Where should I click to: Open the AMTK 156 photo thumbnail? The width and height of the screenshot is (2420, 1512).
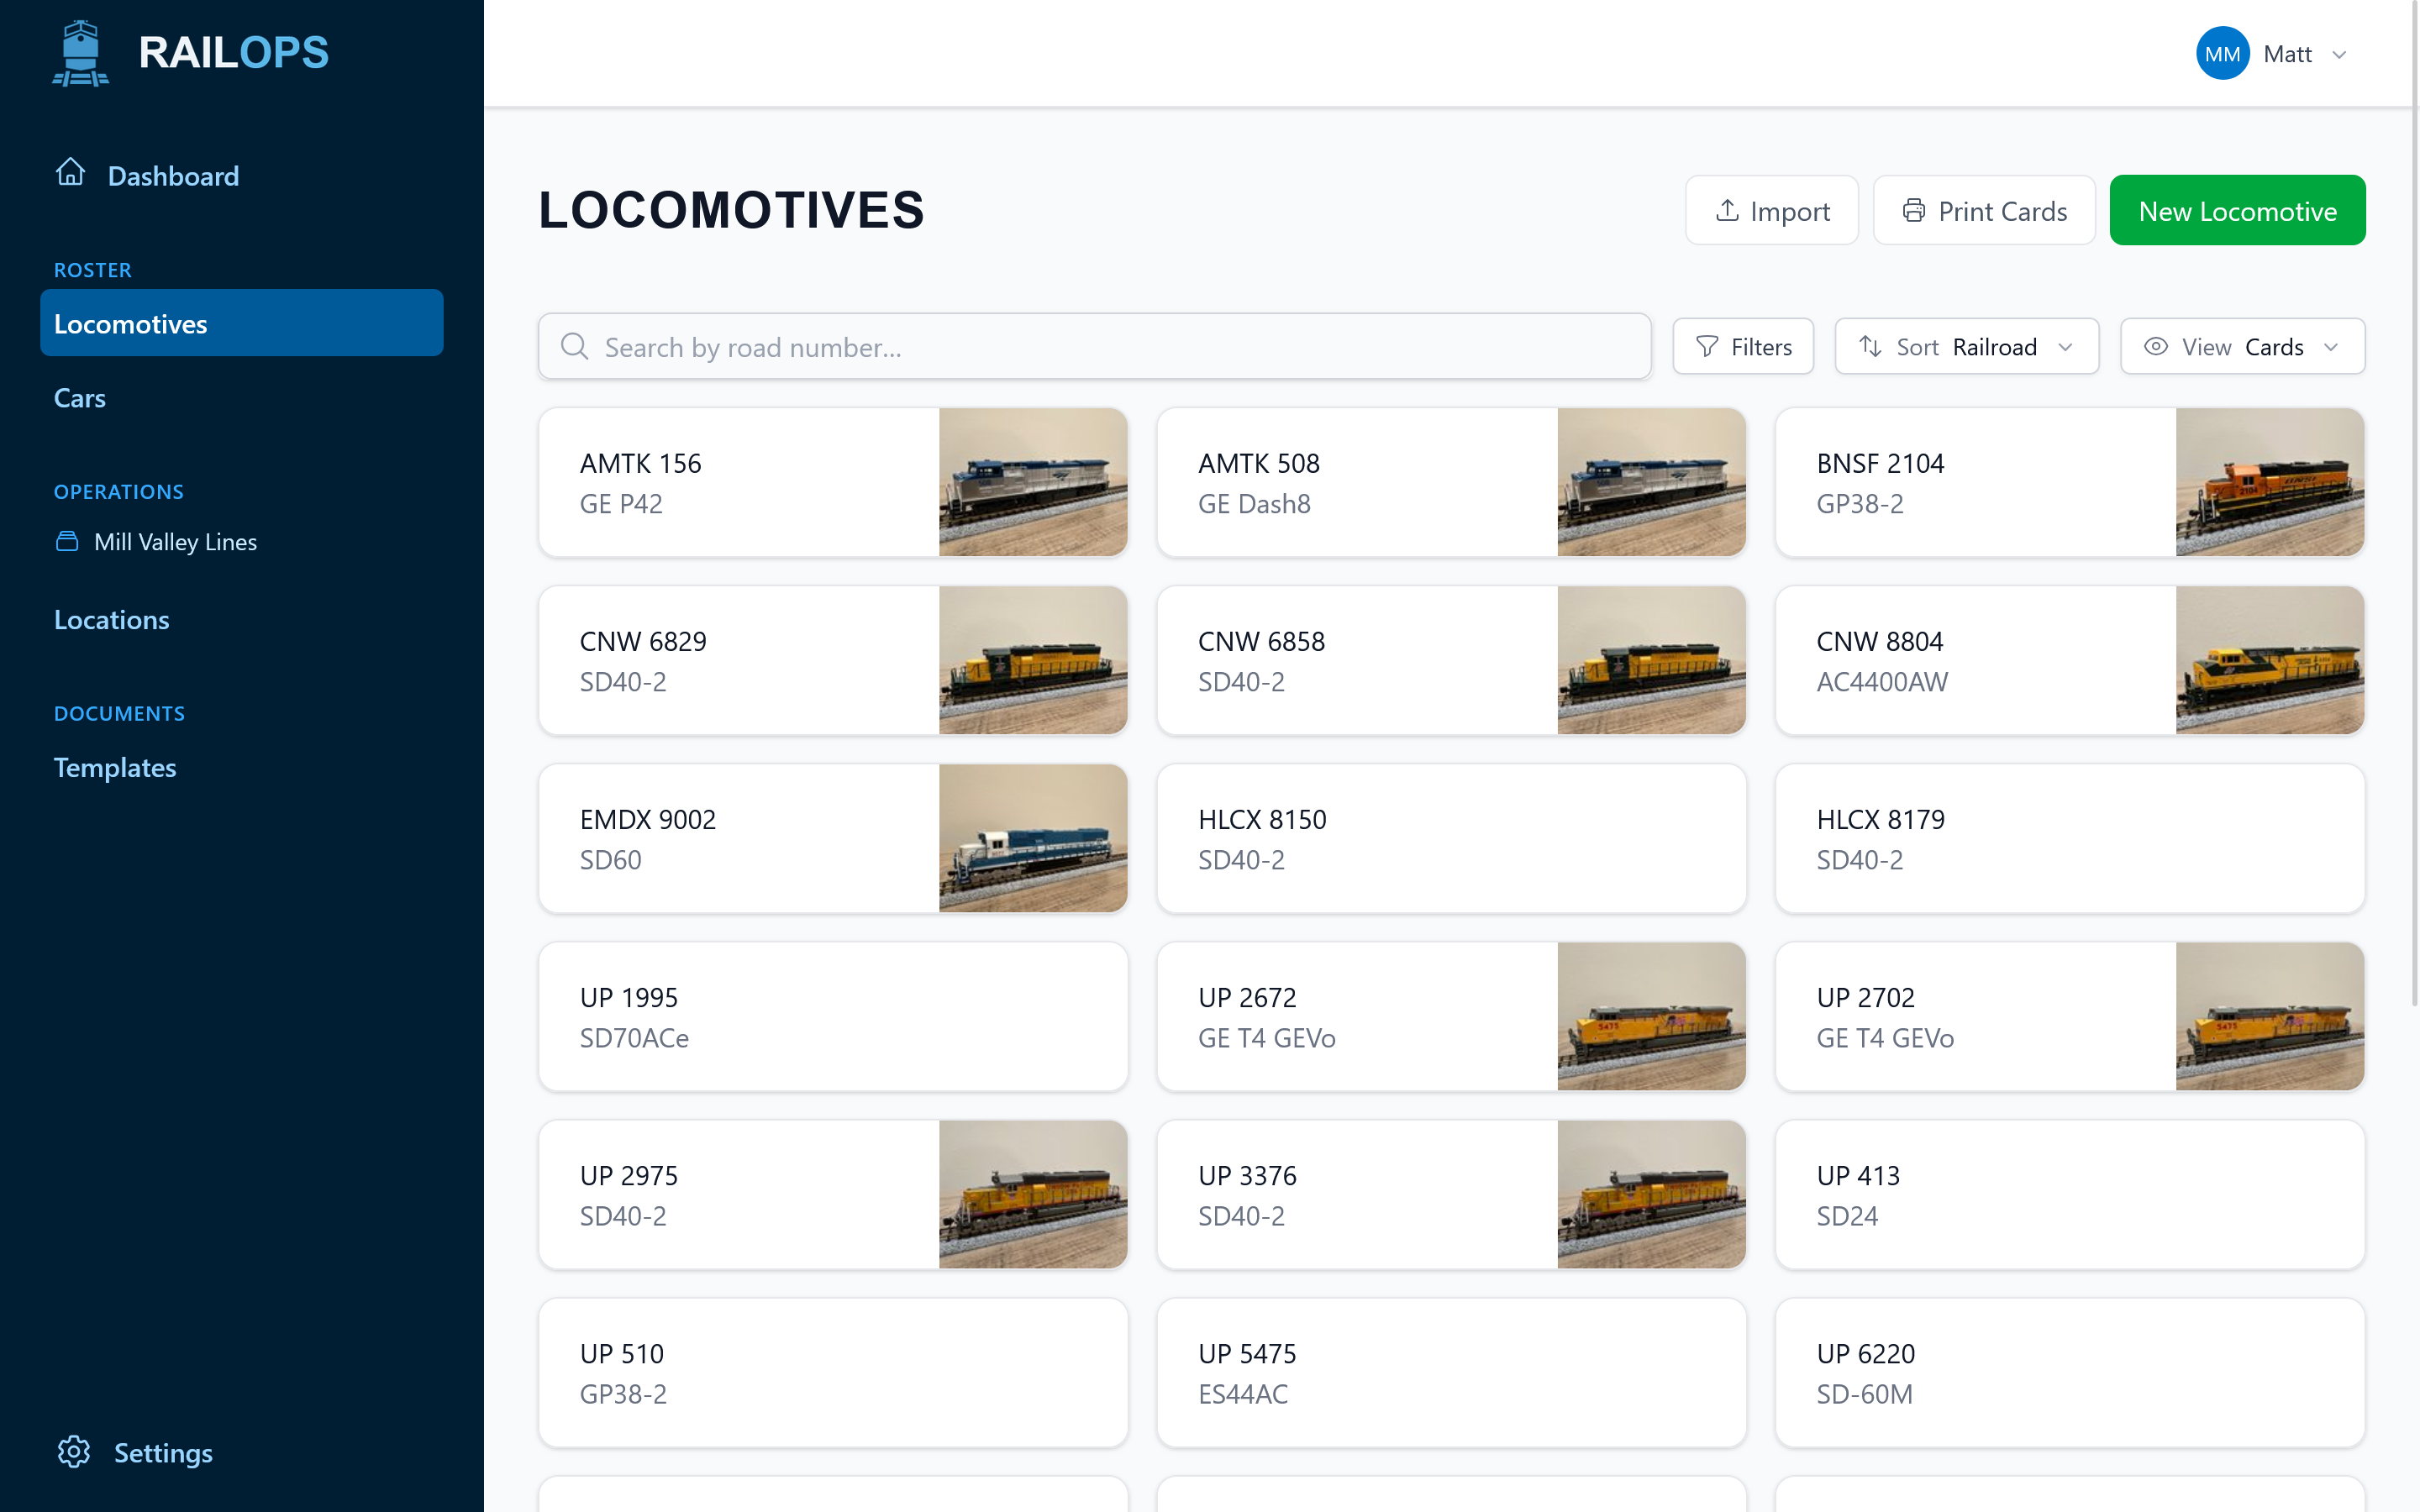coord(1033,482)
